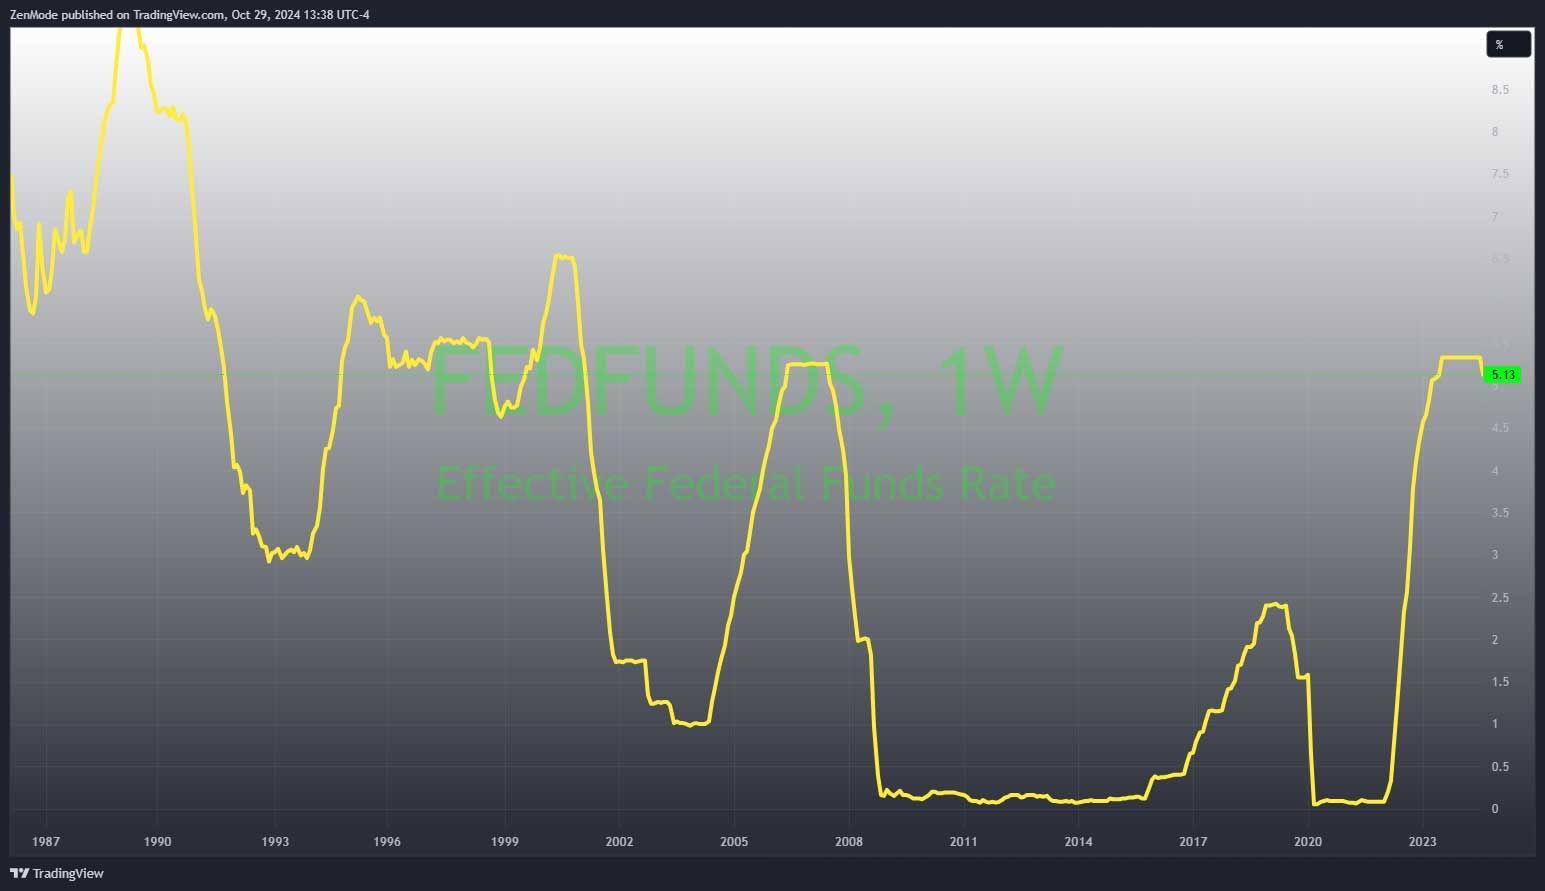Select the 2023 label on time axis
1545x891 pixels.
coord(1422,842)
